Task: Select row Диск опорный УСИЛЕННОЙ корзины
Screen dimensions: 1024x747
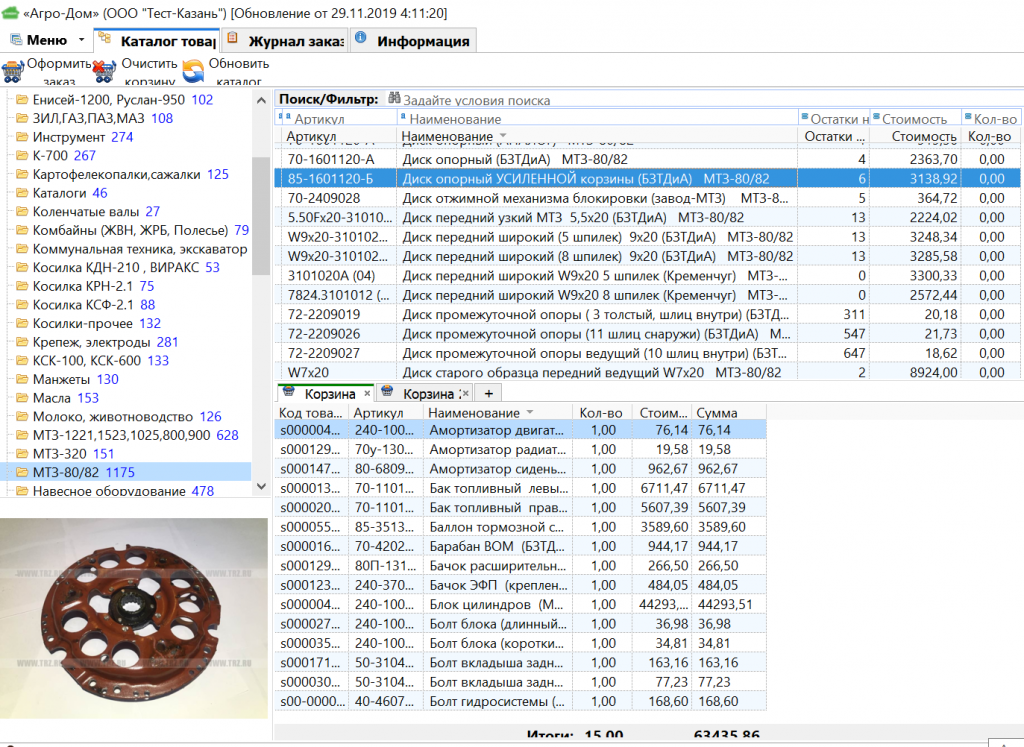Action: (x=647, y=178)
